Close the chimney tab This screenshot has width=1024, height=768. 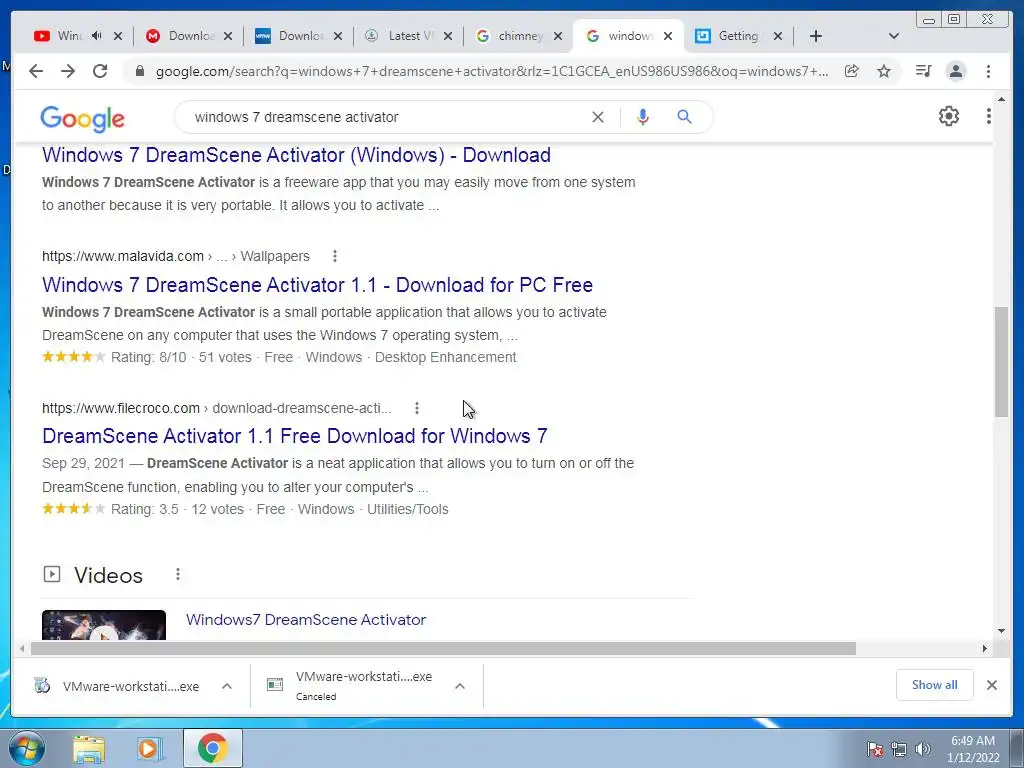click(x=558, y=36)
